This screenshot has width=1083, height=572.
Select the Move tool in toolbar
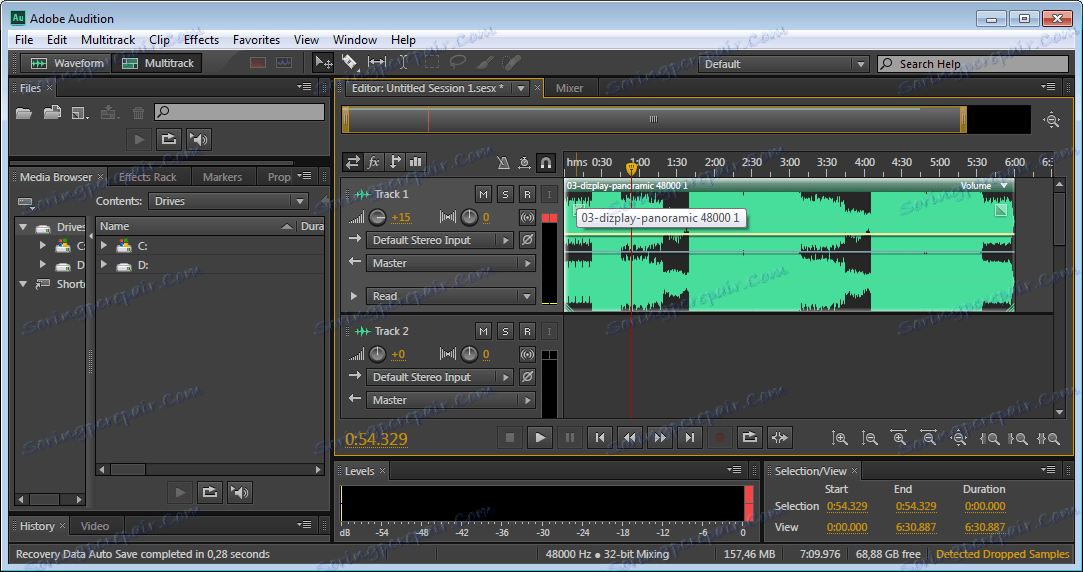323,63
